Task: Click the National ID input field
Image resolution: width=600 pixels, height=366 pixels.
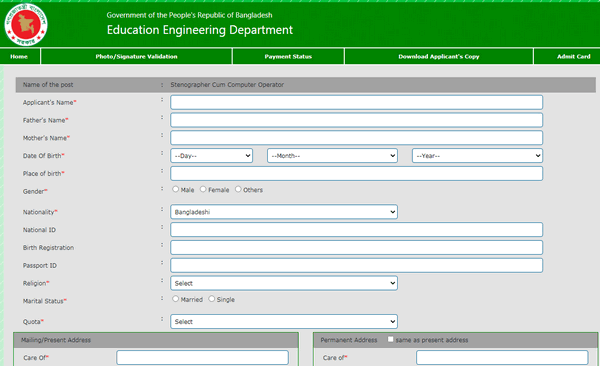Action: click(356, 230)
